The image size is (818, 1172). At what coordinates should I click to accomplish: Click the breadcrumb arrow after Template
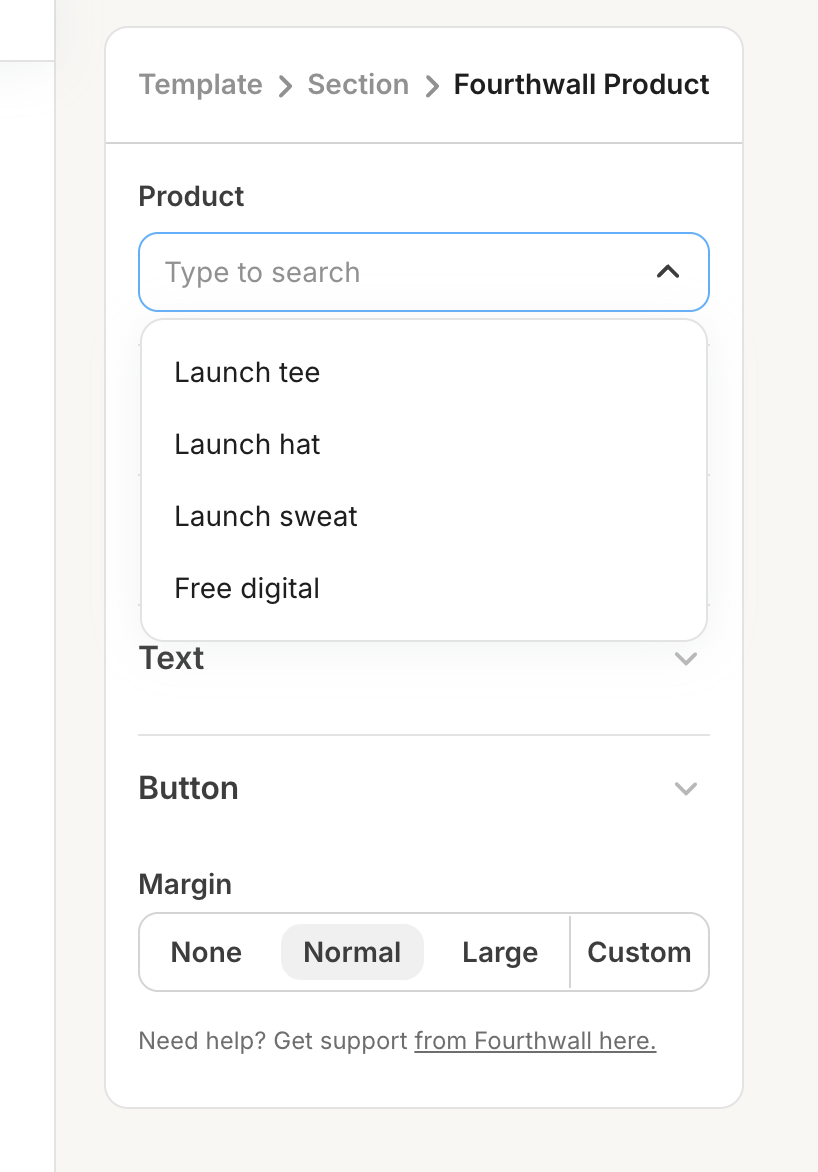click(285, 86)
